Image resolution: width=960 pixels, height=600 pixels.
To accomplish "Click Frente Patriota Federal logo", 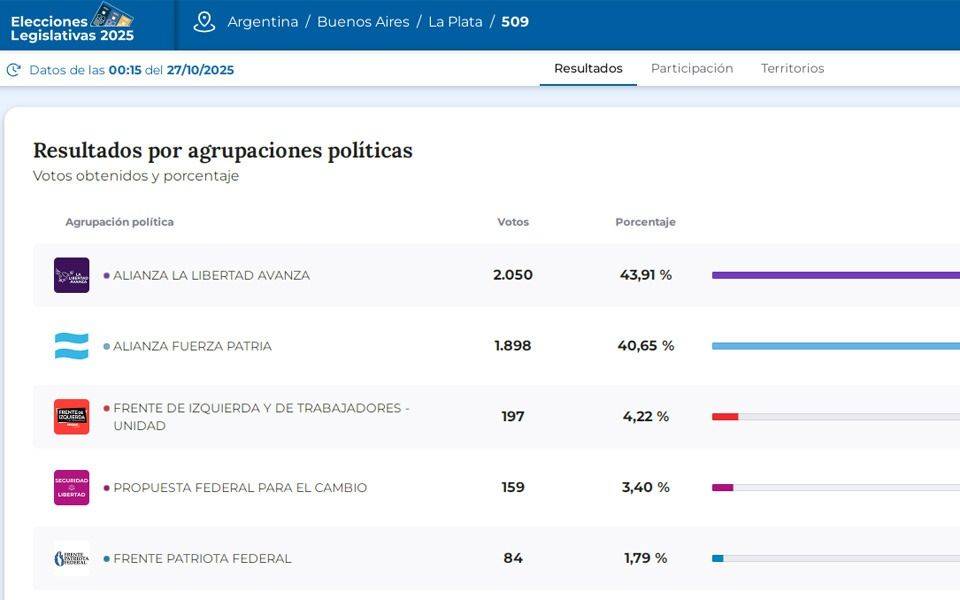I will 71,558.
